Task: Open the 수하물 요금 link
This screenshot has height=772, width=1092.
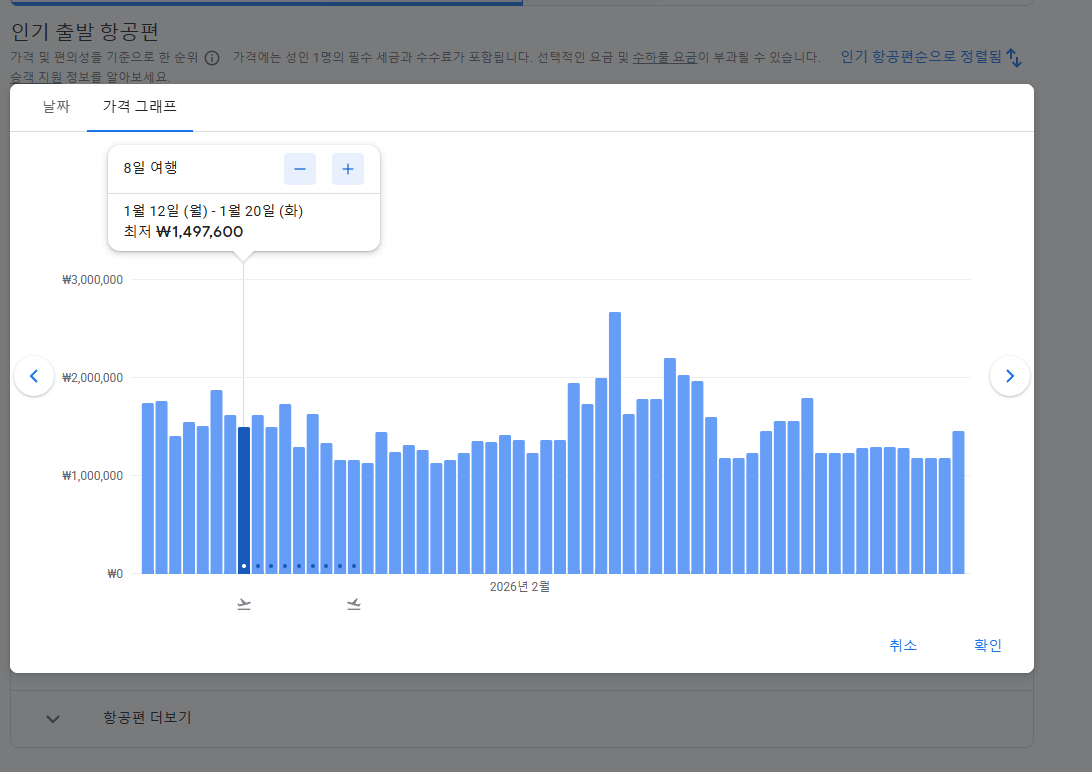Action: [664, 57]
